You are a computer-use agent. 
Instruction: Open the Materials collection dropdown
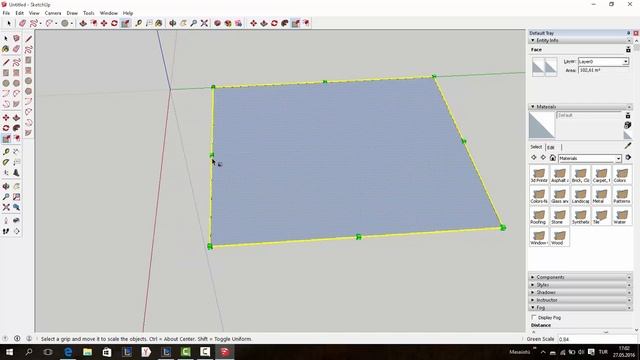pos(590,158)
